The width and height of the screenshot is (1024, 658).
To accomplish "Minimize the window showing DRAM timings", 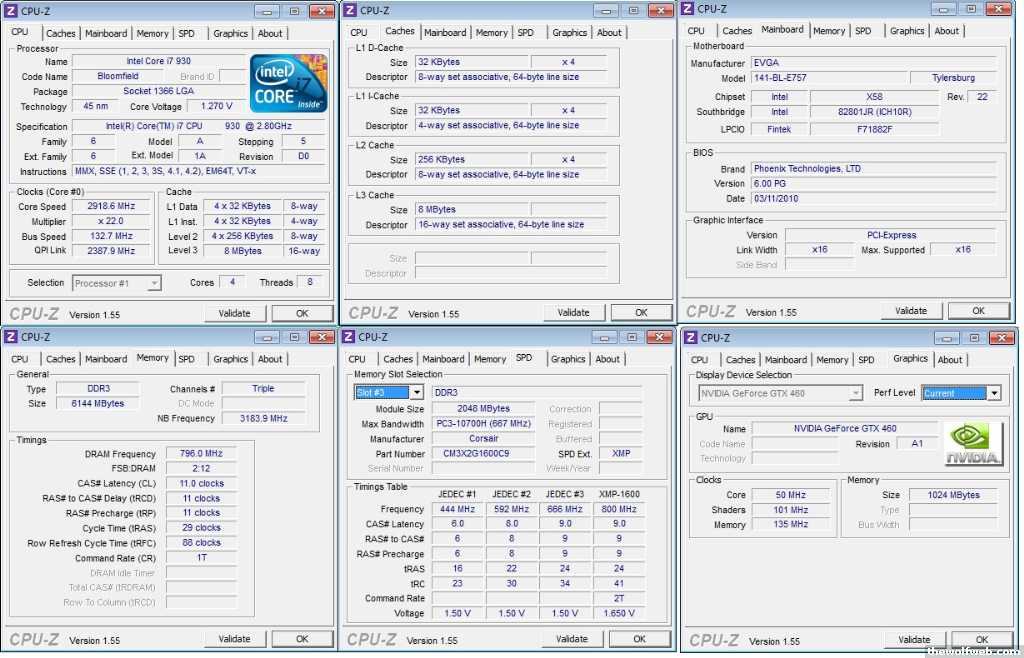I will (x=261, y=337).
